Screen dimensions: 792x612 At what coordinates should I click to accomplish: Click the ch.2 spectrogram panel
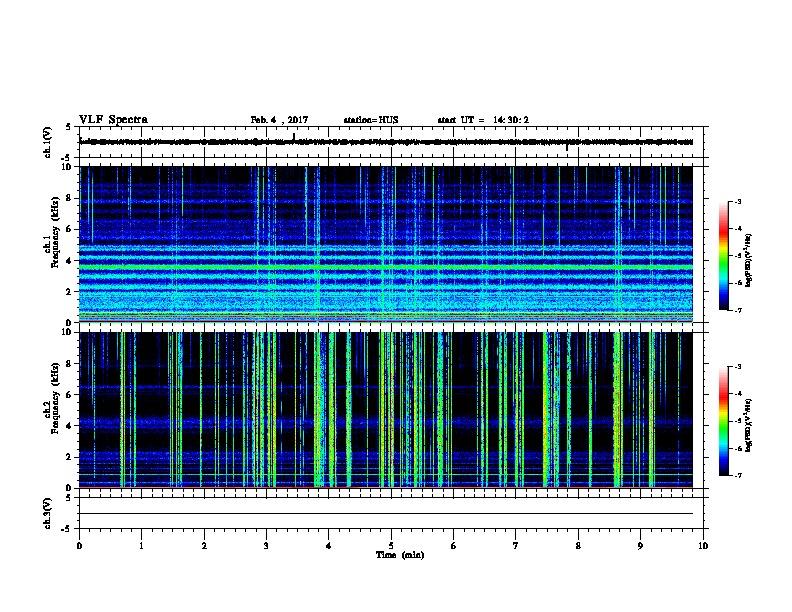pyautogui.click(x=386, y=410)
